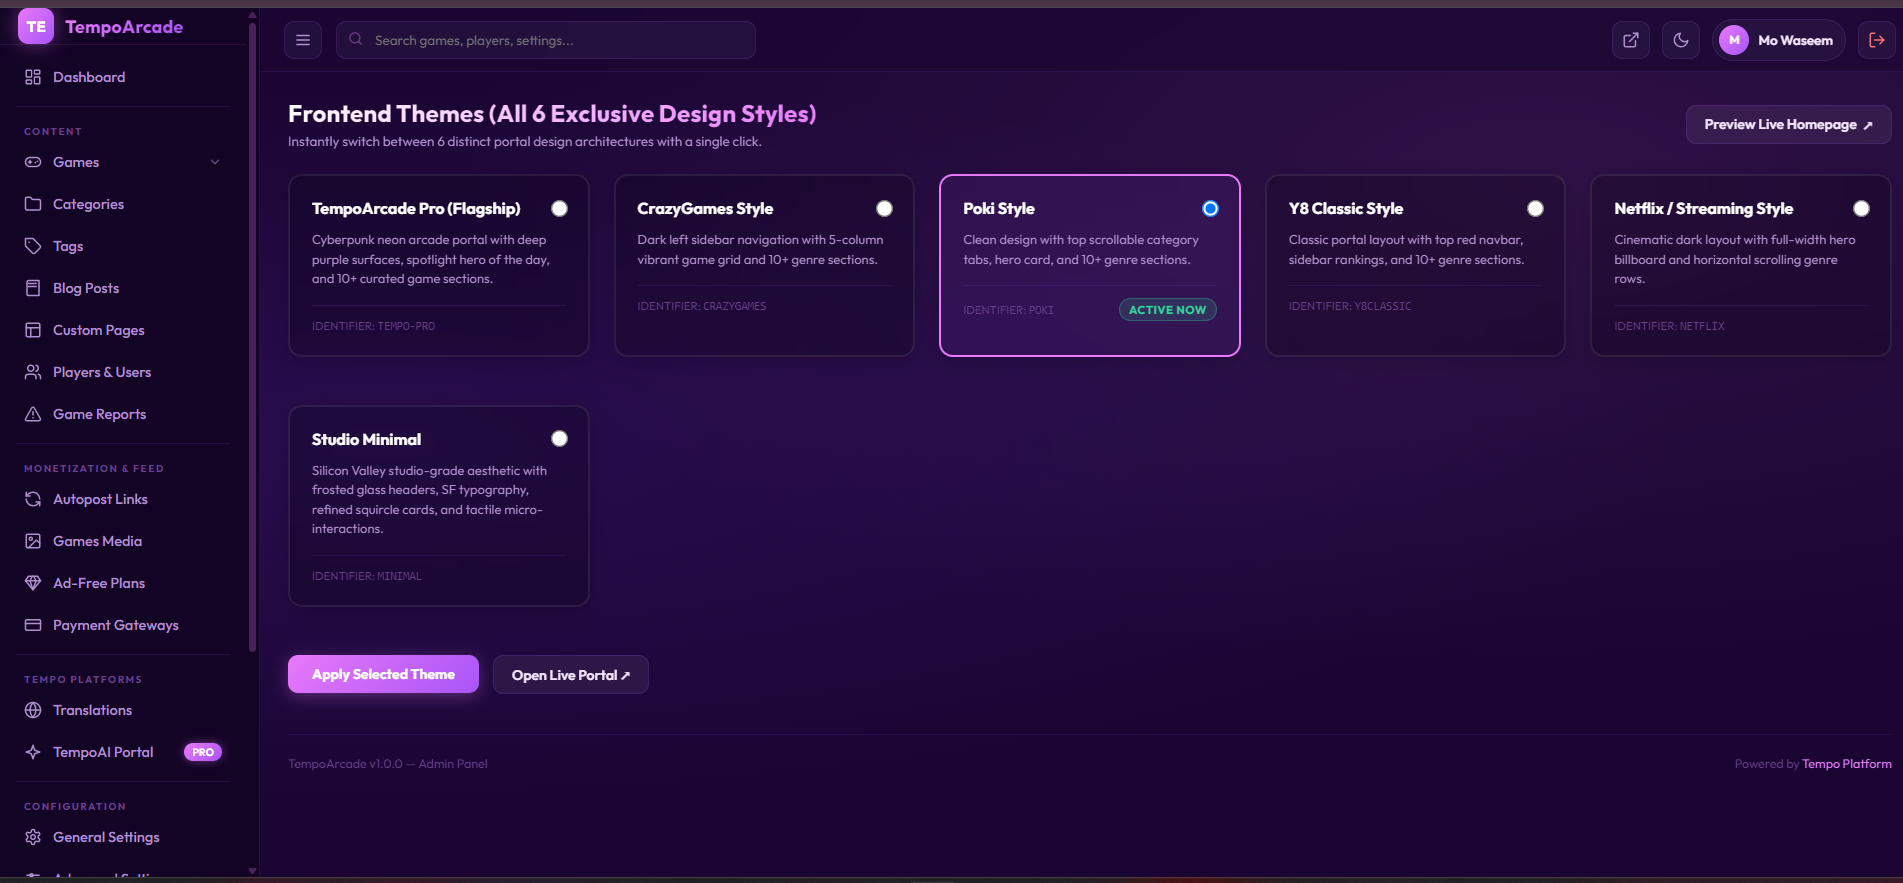1903x883 pixels.
Task: Follow the Tempo Platform footer link
Action: pyautogui.click(x=1847, y=764)
